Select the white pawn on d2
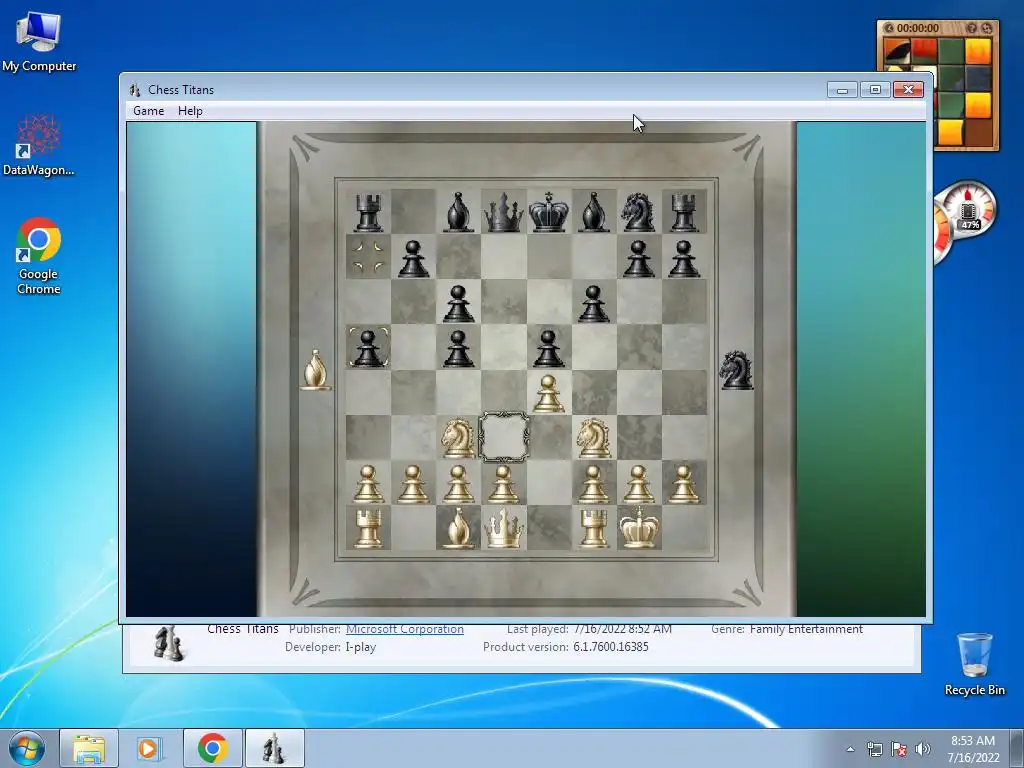1024x768 pixels. [x=504, y=484]
